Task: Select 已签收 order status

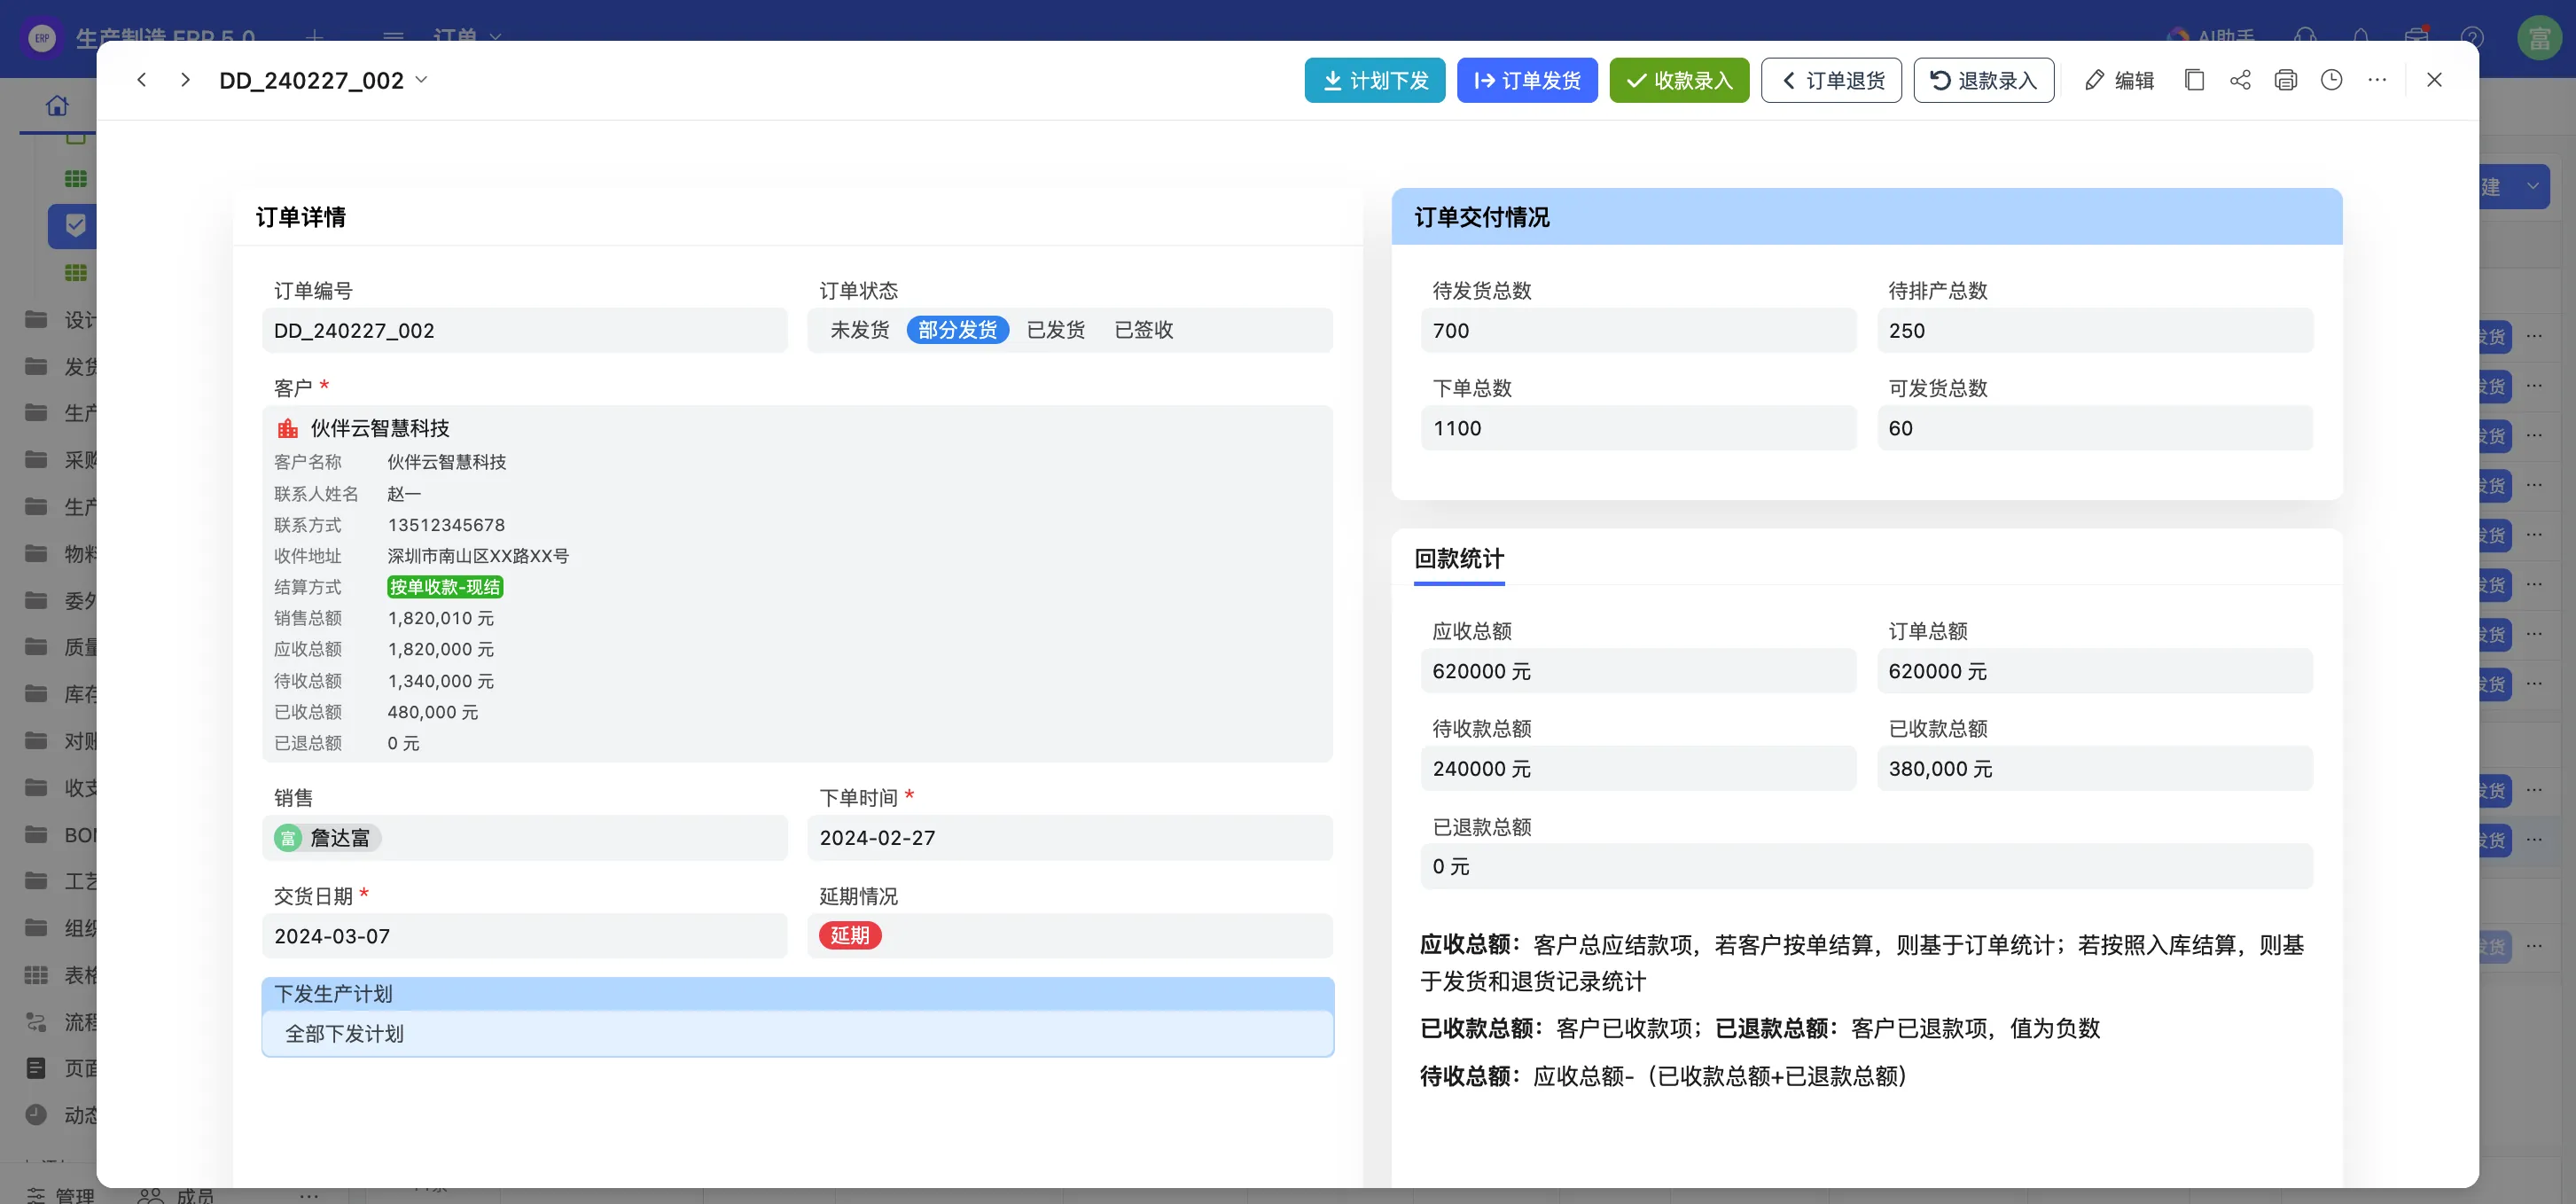Action: coord(1143,330)
